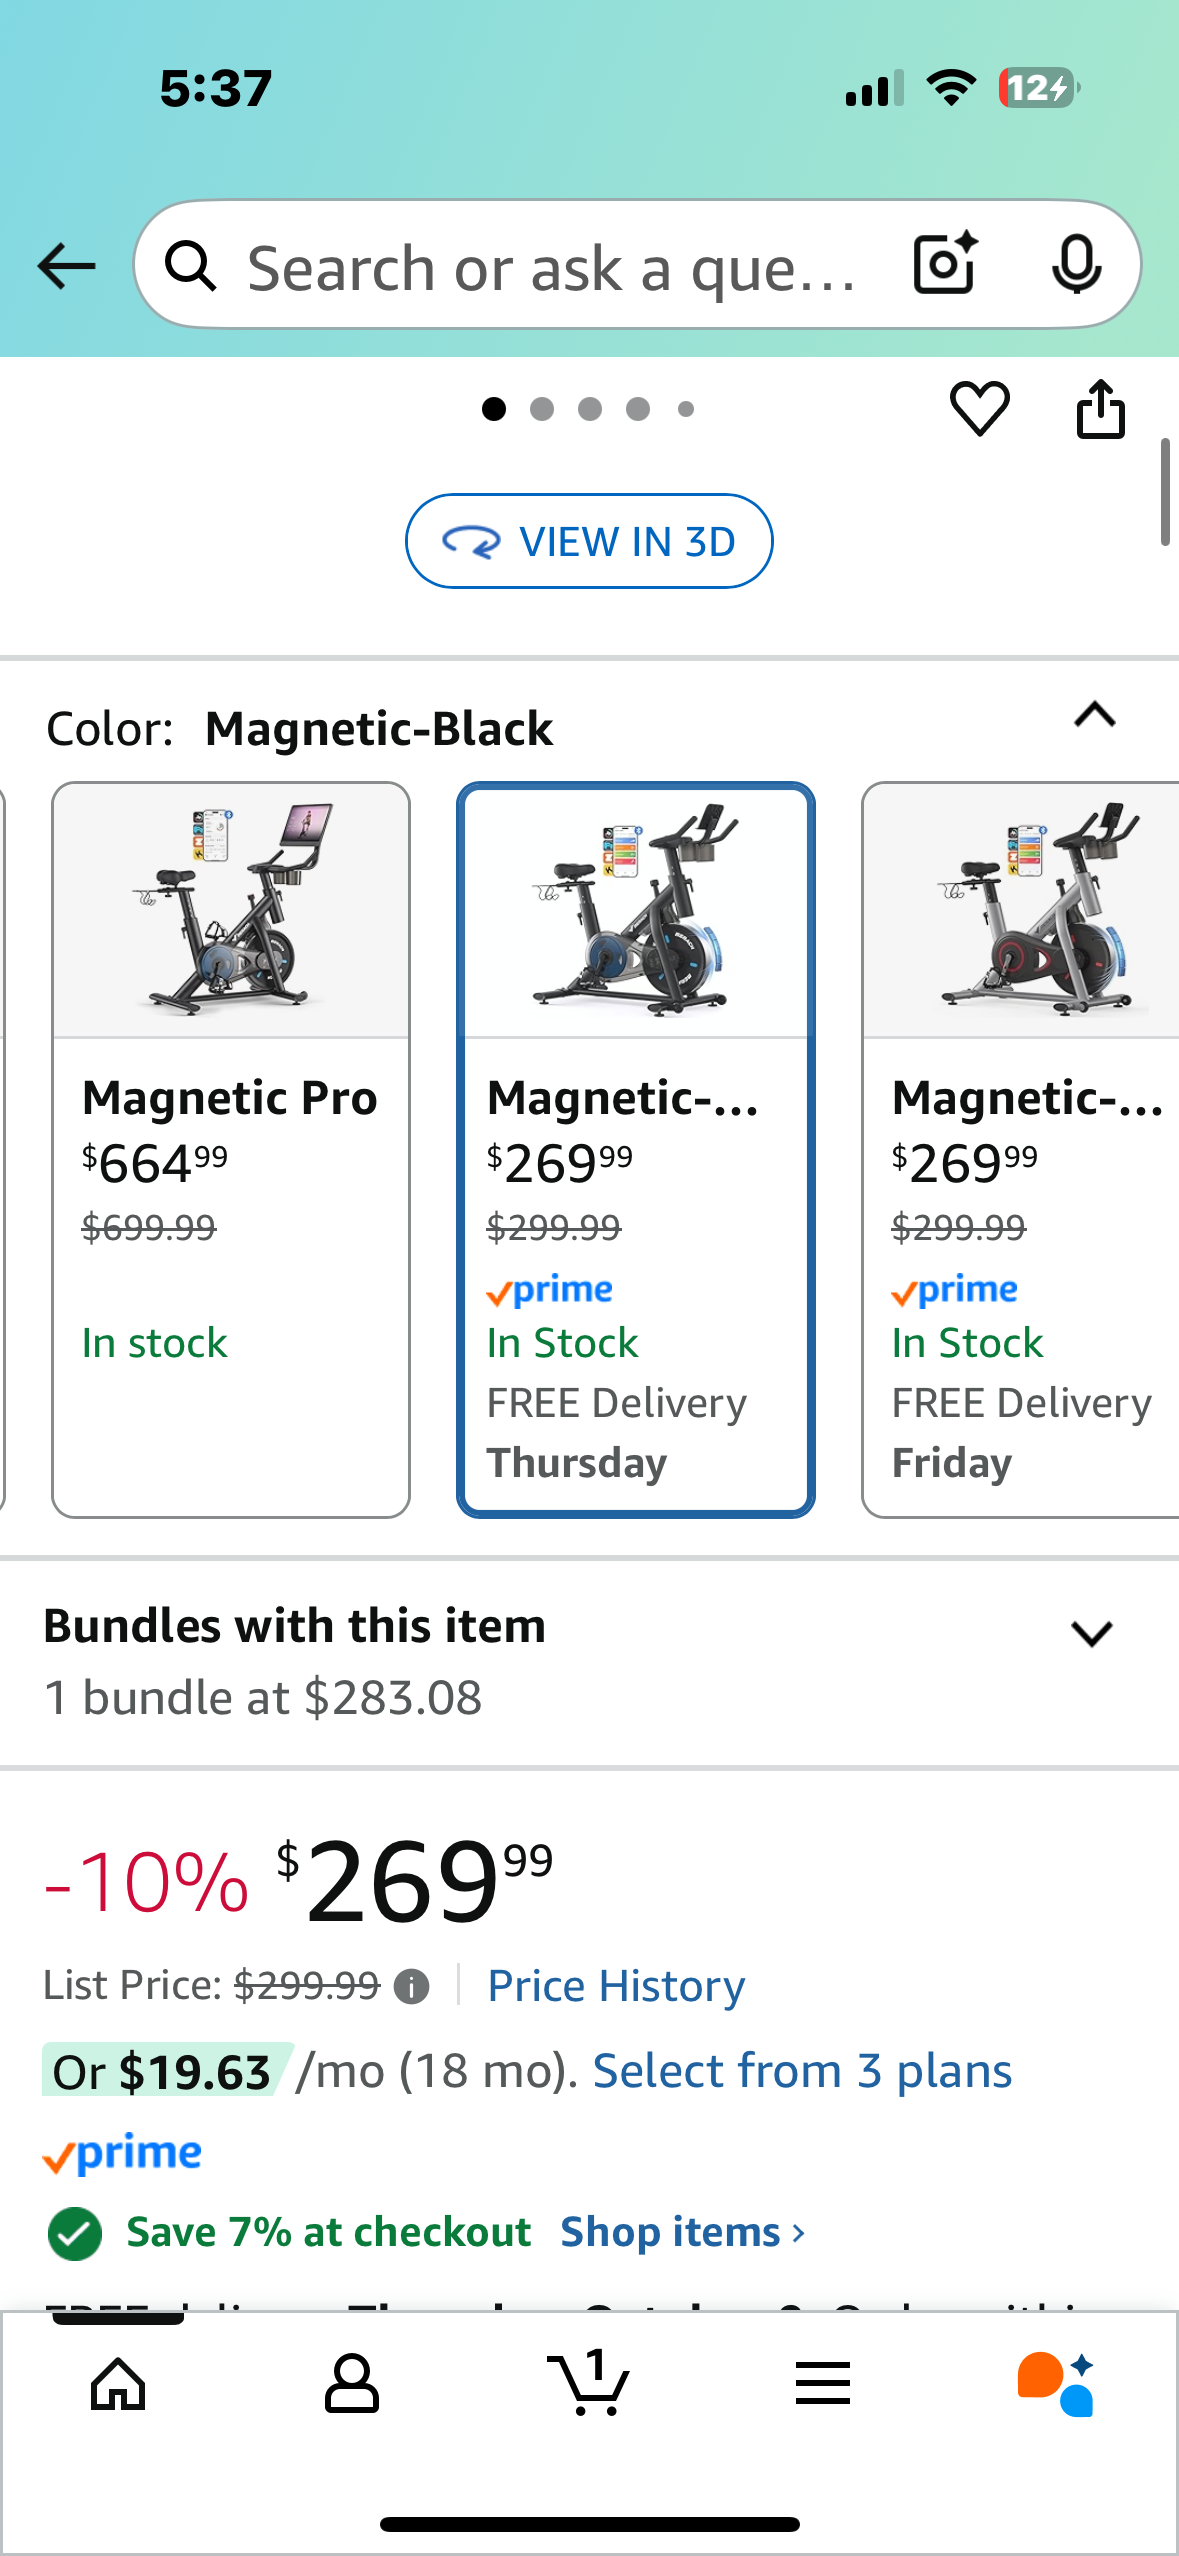Open the hamburger menu

click(822, 2384)
